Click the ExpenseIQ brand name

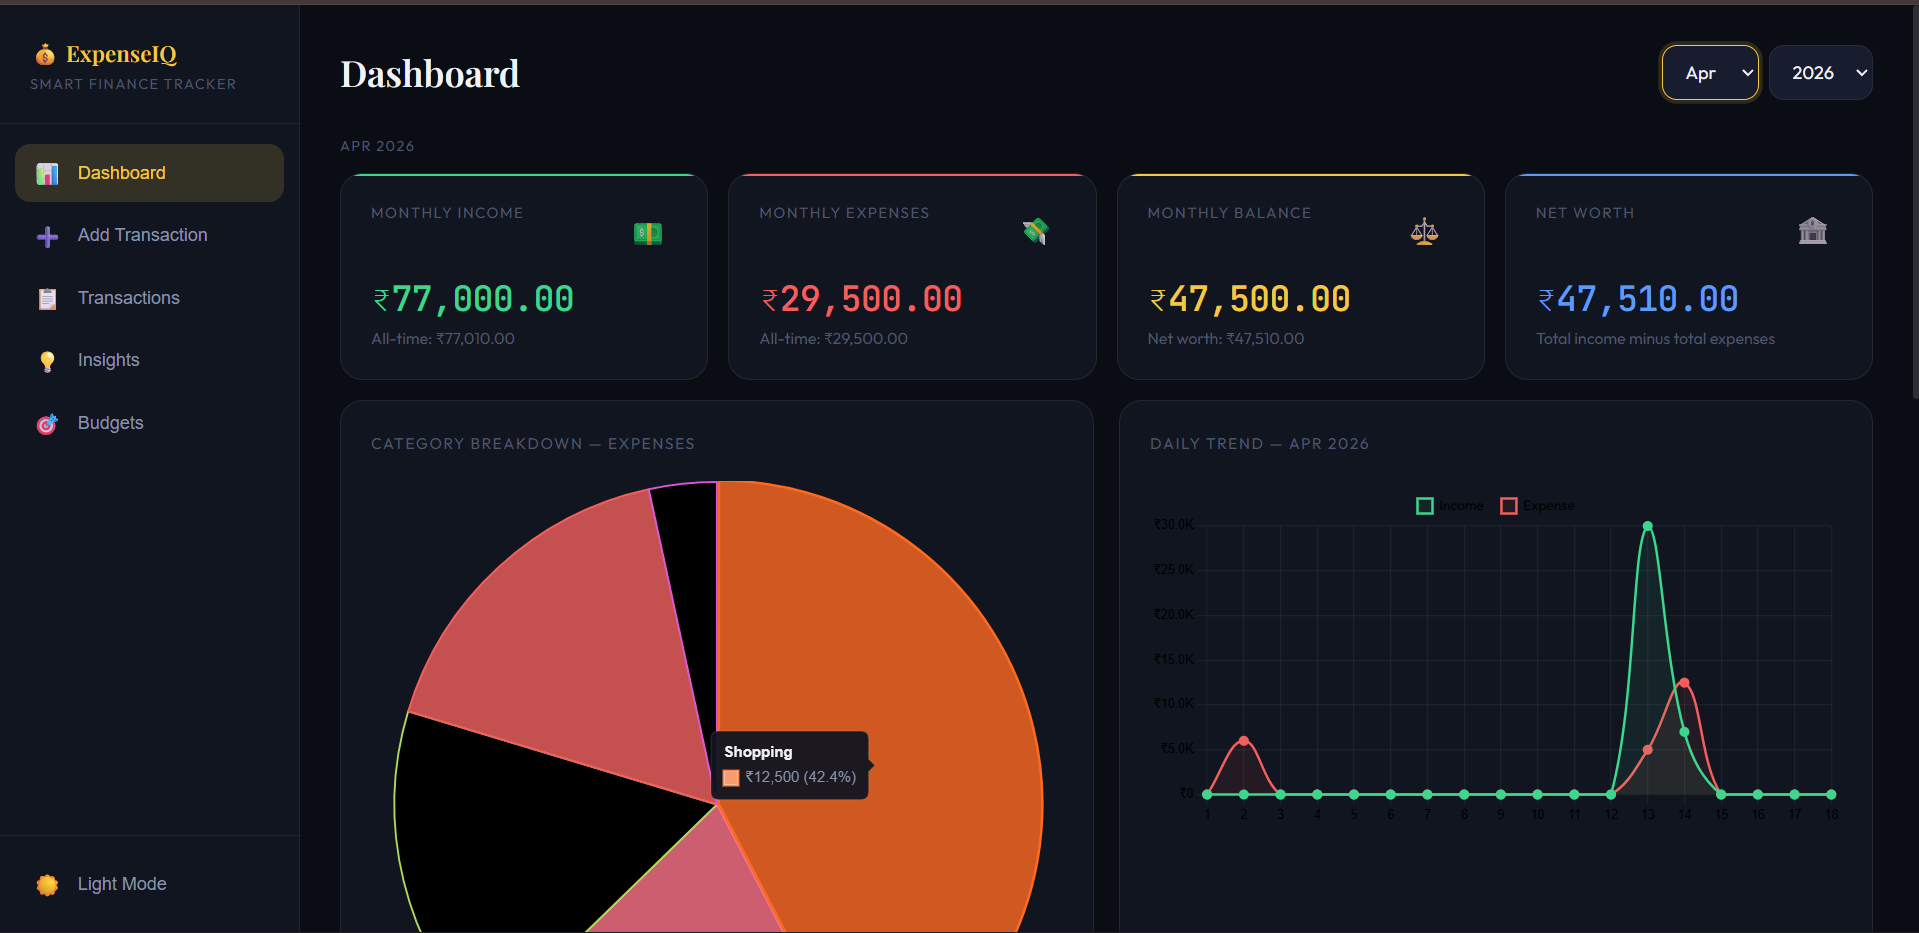[x=121, y=54]
